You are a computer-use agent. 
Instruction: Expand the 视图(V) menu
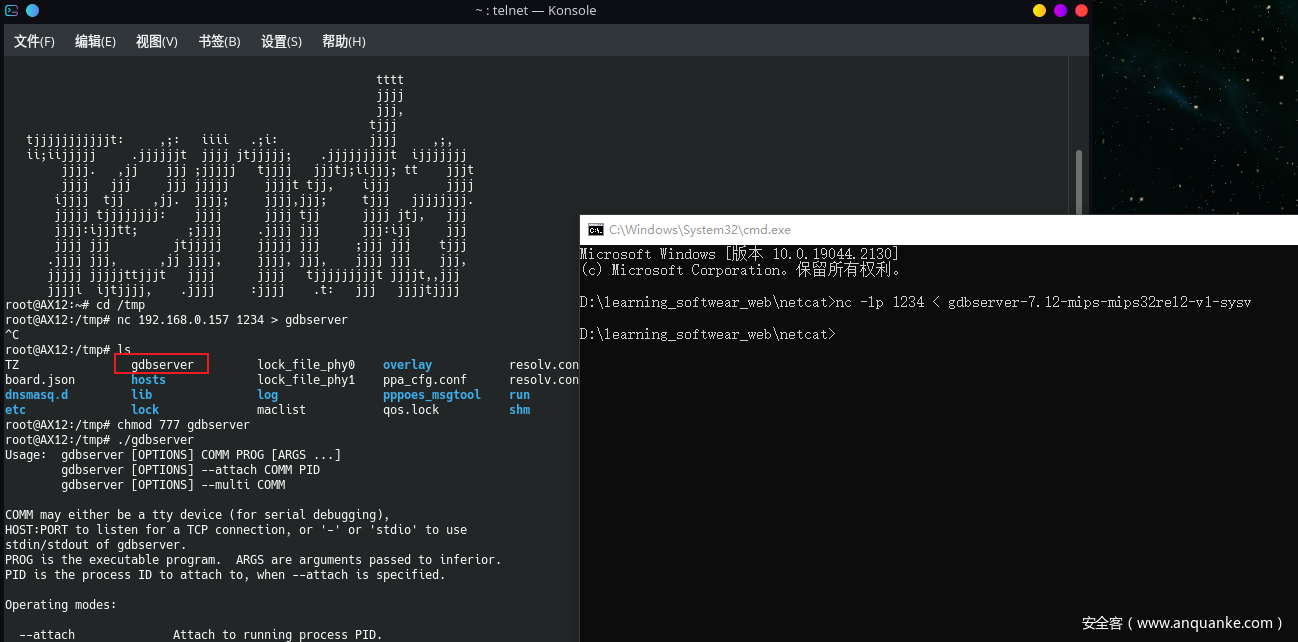[x=156, y=41]
